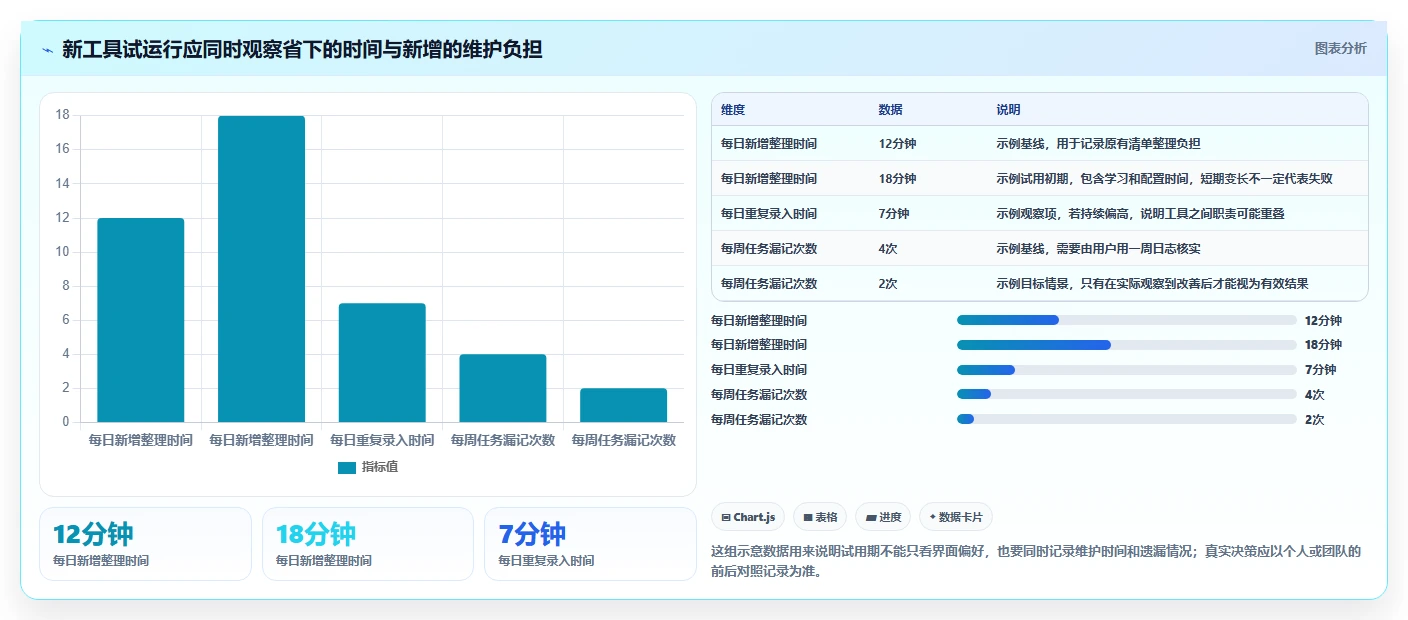This screenshot has height=620, width=1408.
Task: Click the 进度 chip
Action: (883, 517)
